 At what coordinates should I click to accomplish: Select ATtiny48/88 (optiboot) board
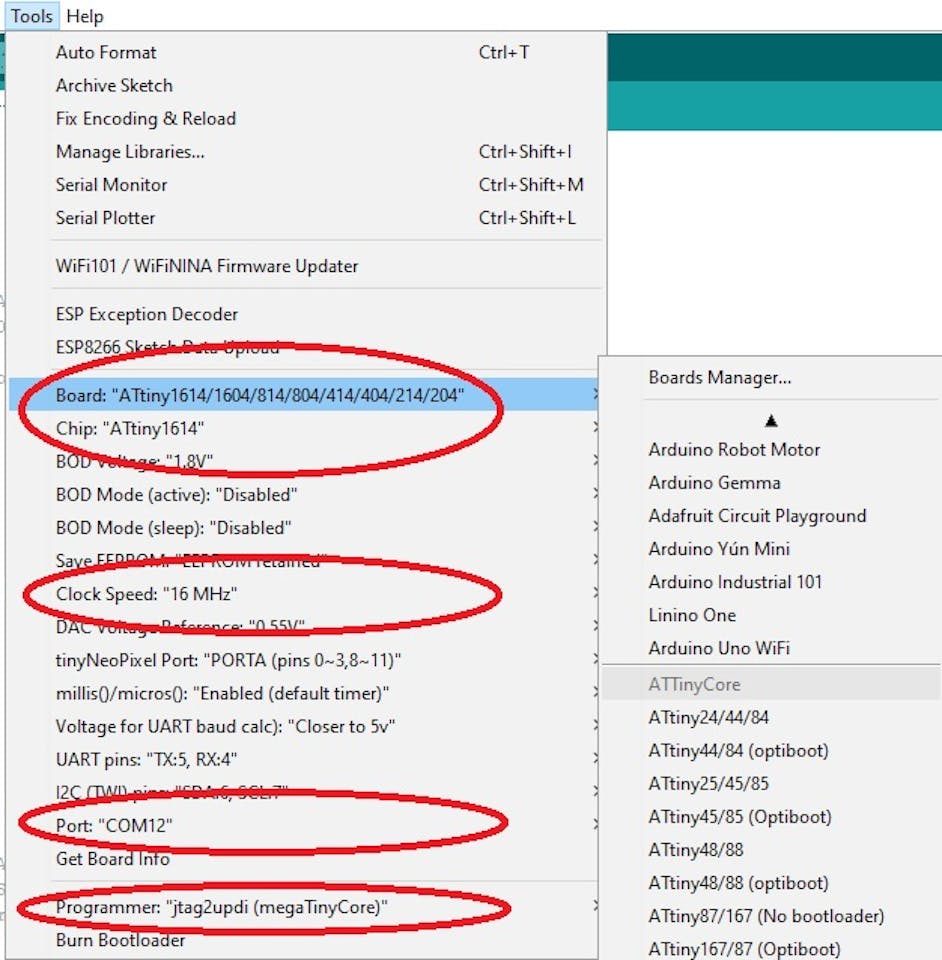click(x=771, y=882)
